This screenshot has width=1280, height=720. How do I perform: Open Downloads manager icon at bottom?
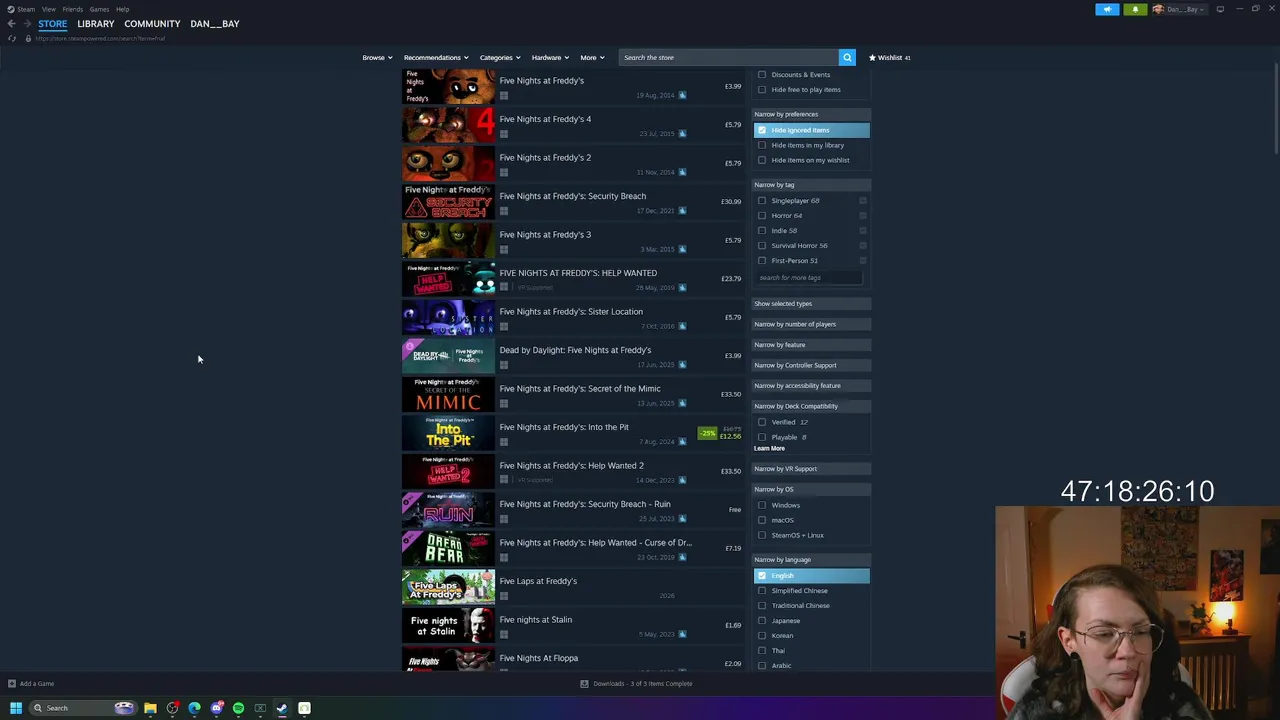click(584, 684)
